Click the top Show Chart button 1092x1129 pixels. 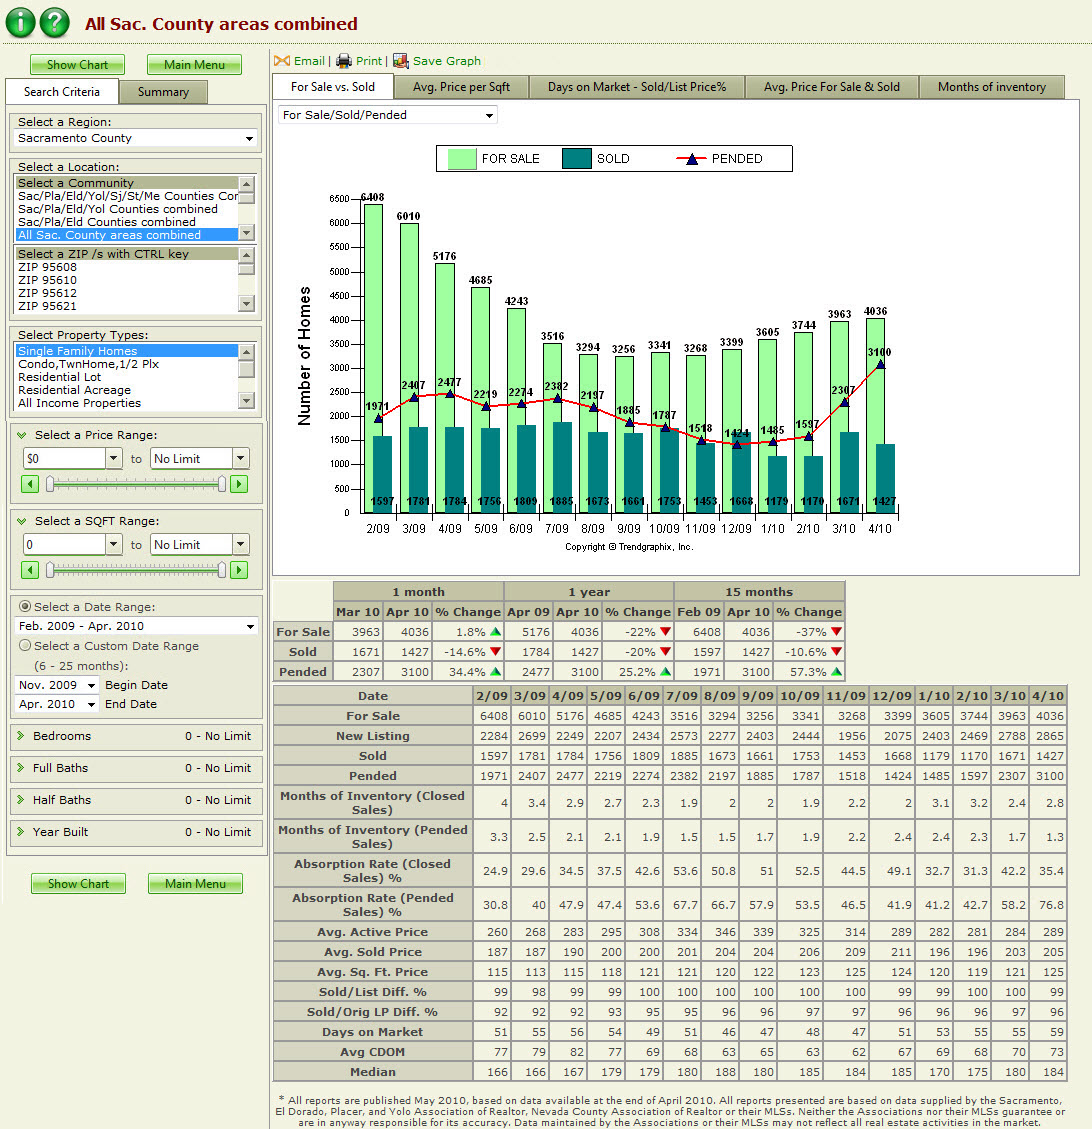coord(77,65)
